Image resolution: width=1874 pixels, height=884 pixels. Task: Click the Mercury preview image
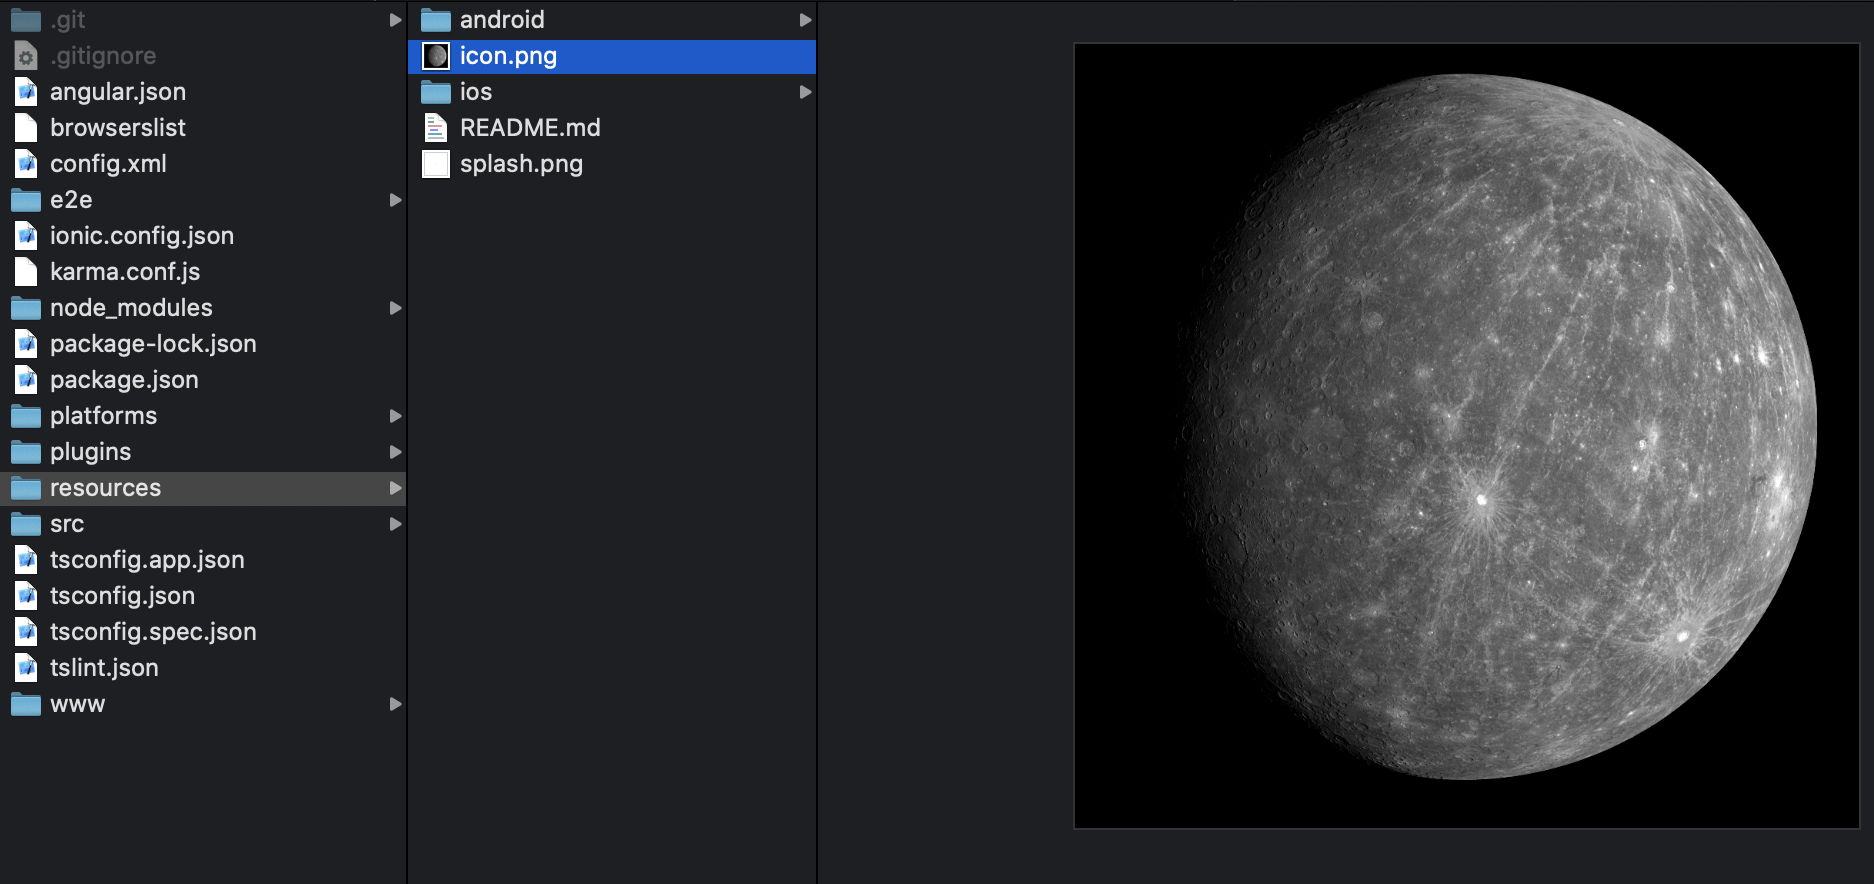click(1466, 435)
